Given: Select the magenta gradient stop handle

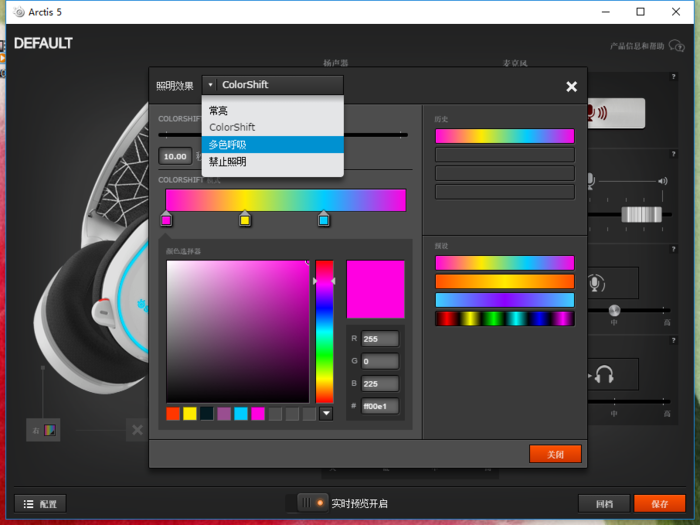Looking at the screenshot, I should [166, 220].
